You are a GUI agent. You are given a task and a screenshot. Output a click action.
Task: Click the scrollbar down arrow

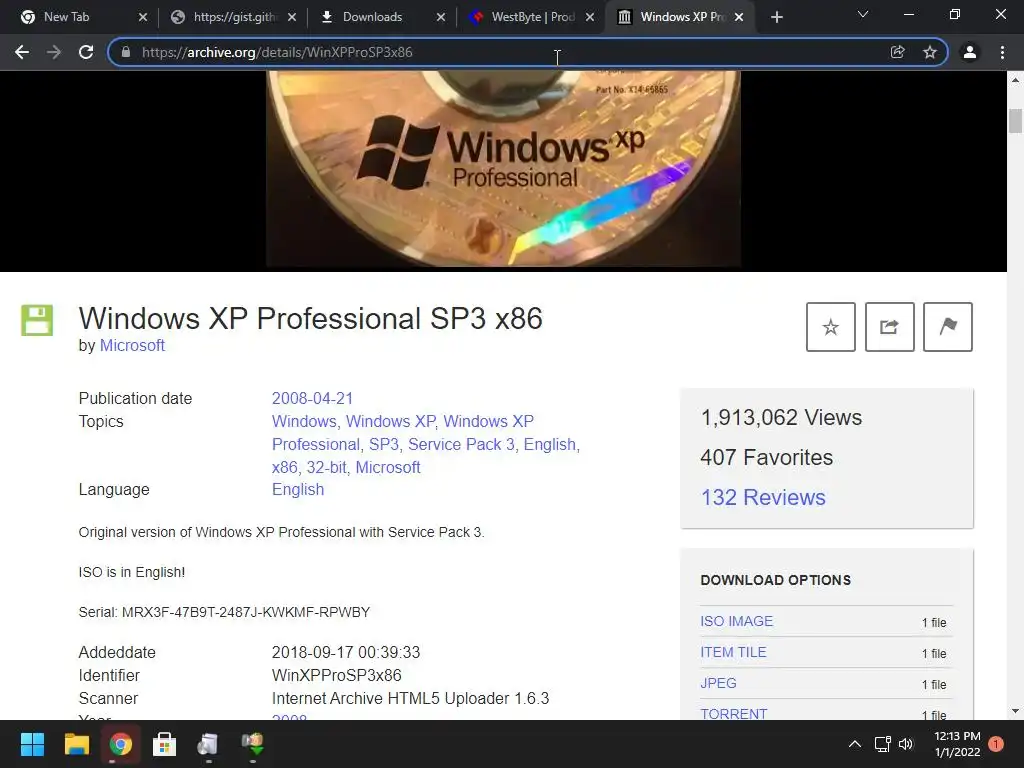point(1015,711)
